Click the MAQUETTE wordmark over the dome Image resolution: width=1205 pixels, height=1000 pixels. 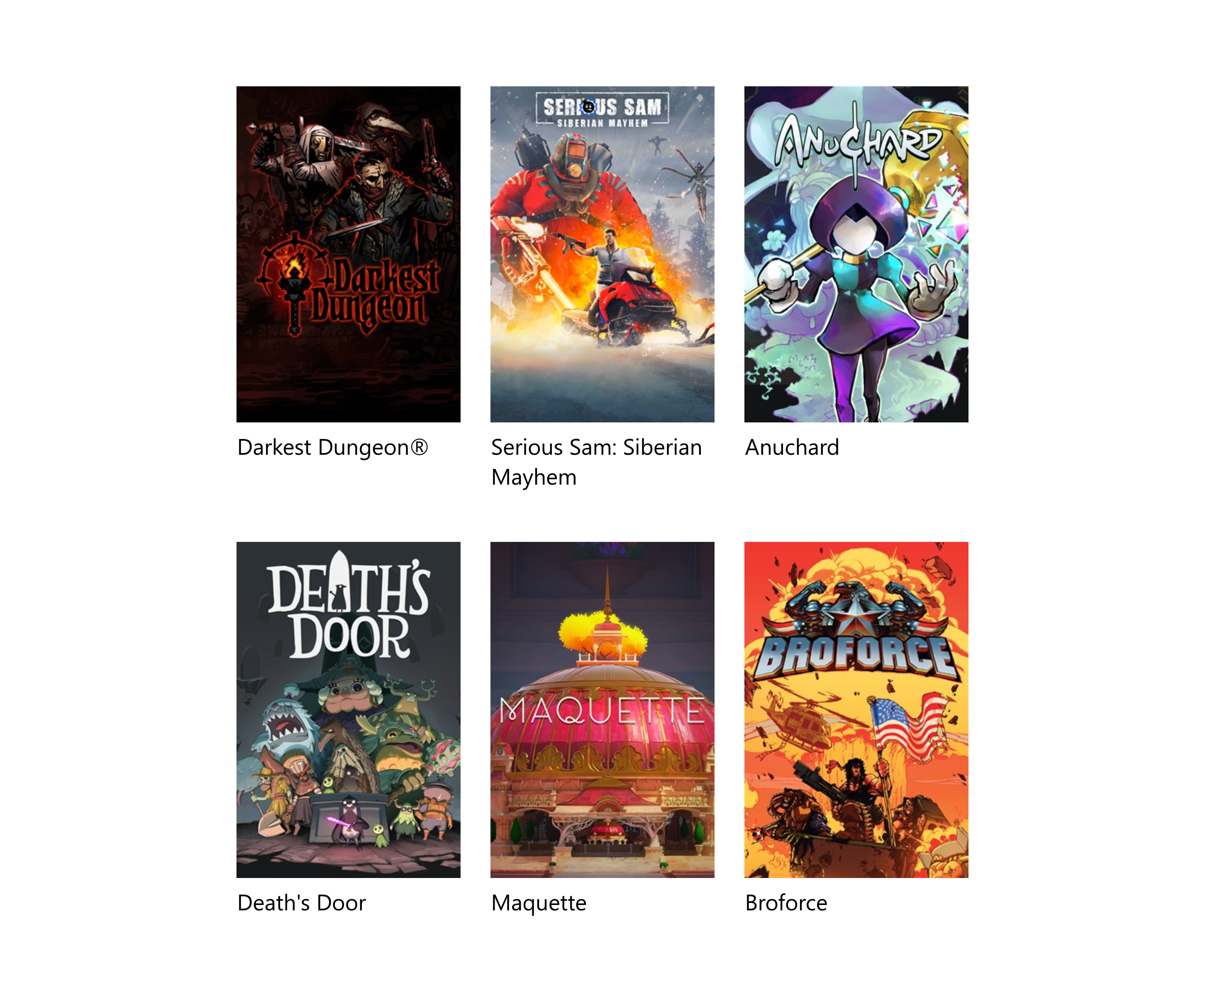click(602, 711)
